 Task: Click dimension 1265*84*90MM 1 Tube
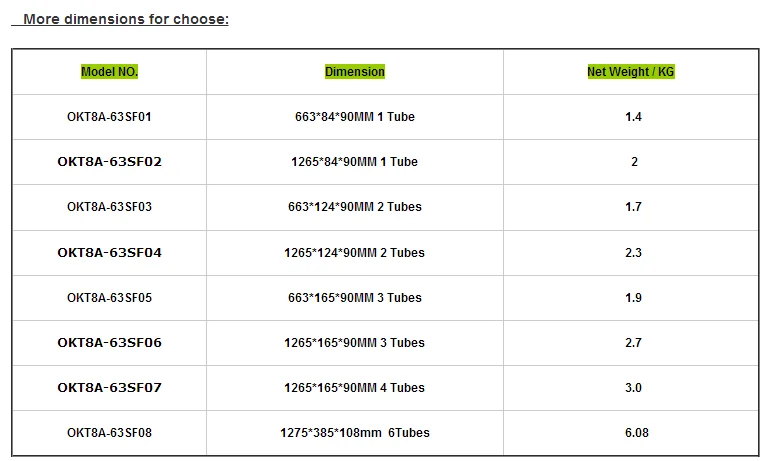tap(355, 162)
